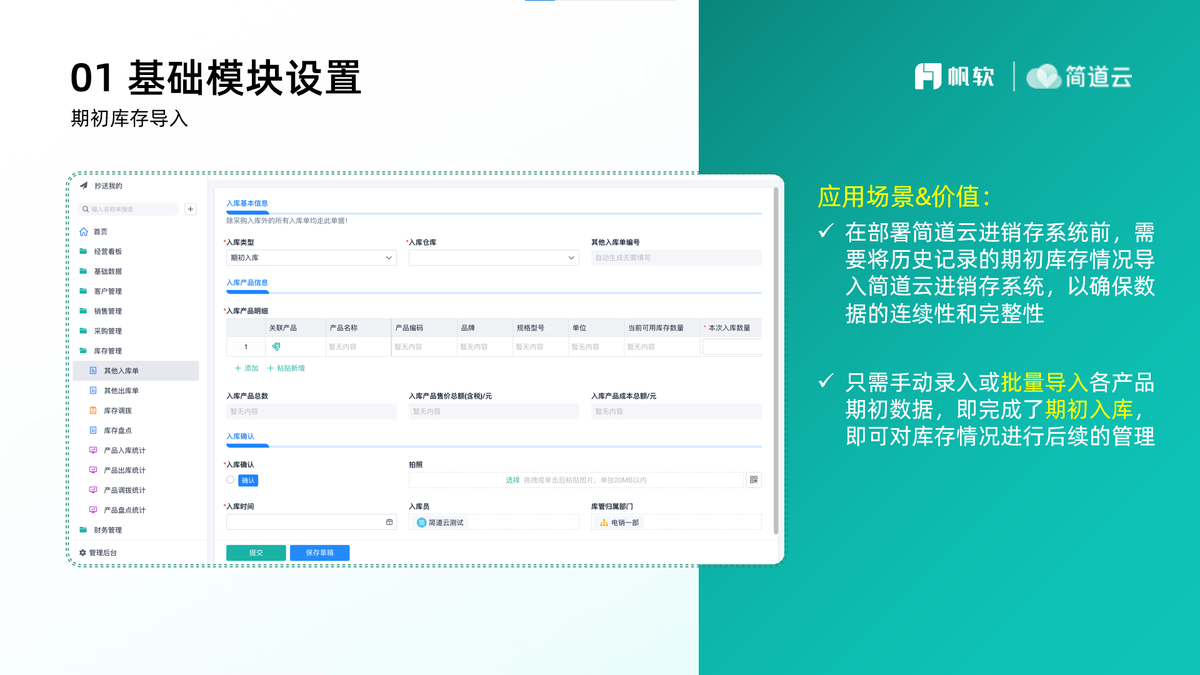Click the 入库产品信息 section heading

pyautogui.click(x=247, y=283)
